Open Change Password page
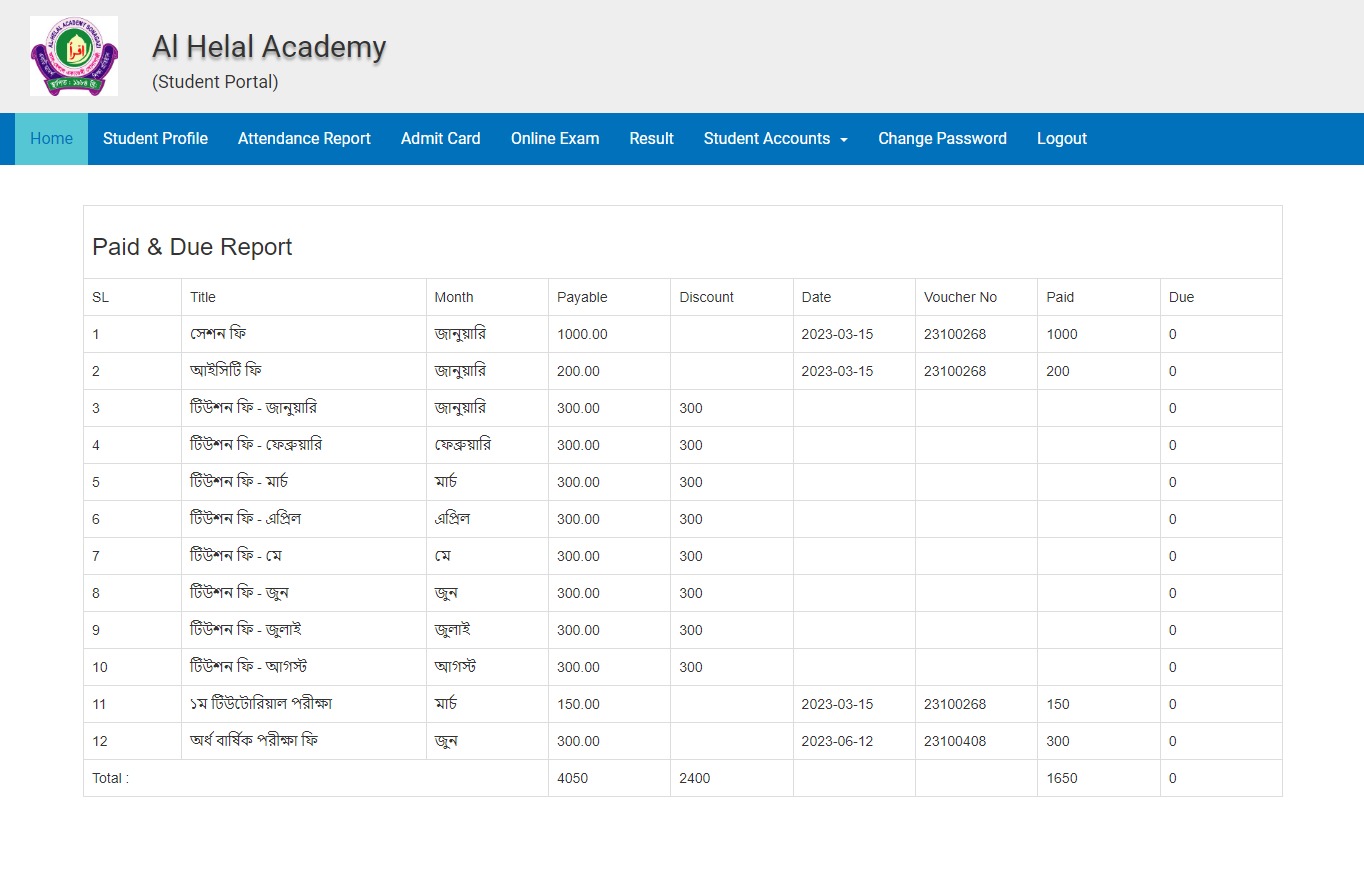Viewport: 1364px width, 872px height. pos(942,139)
